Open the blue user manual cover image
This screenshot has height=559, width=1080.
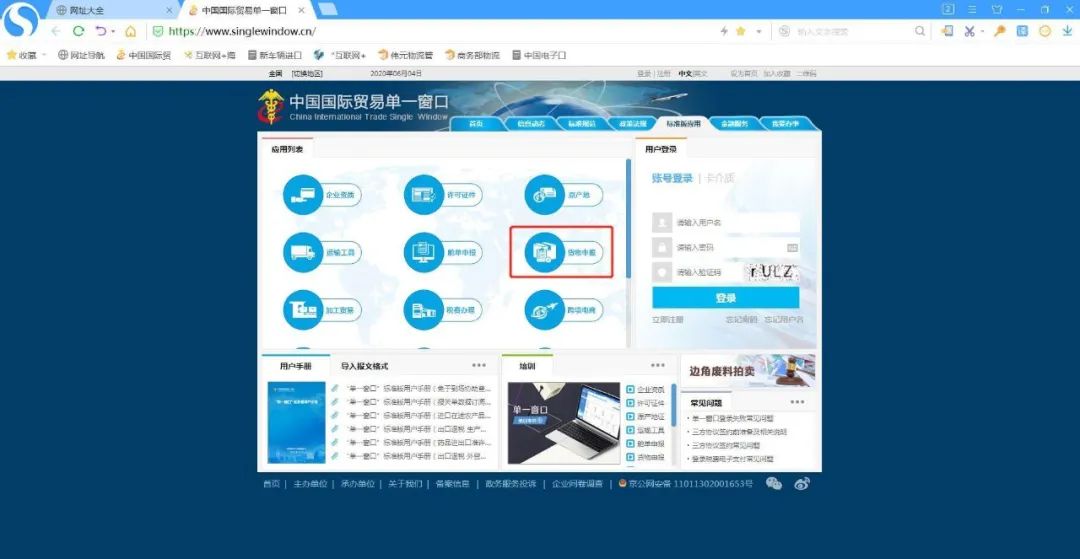coord(296,423)
